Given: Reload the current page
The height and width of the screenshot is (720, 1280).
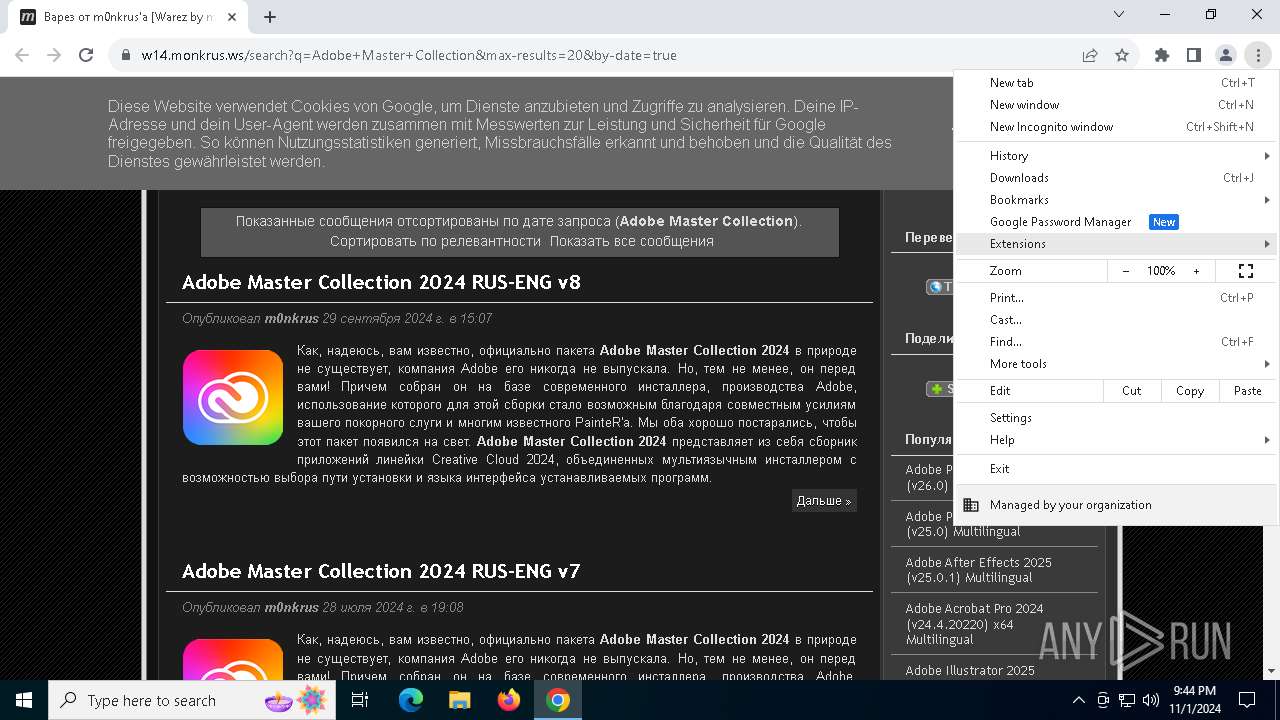Looking at the screenshot, I should 86,55.
